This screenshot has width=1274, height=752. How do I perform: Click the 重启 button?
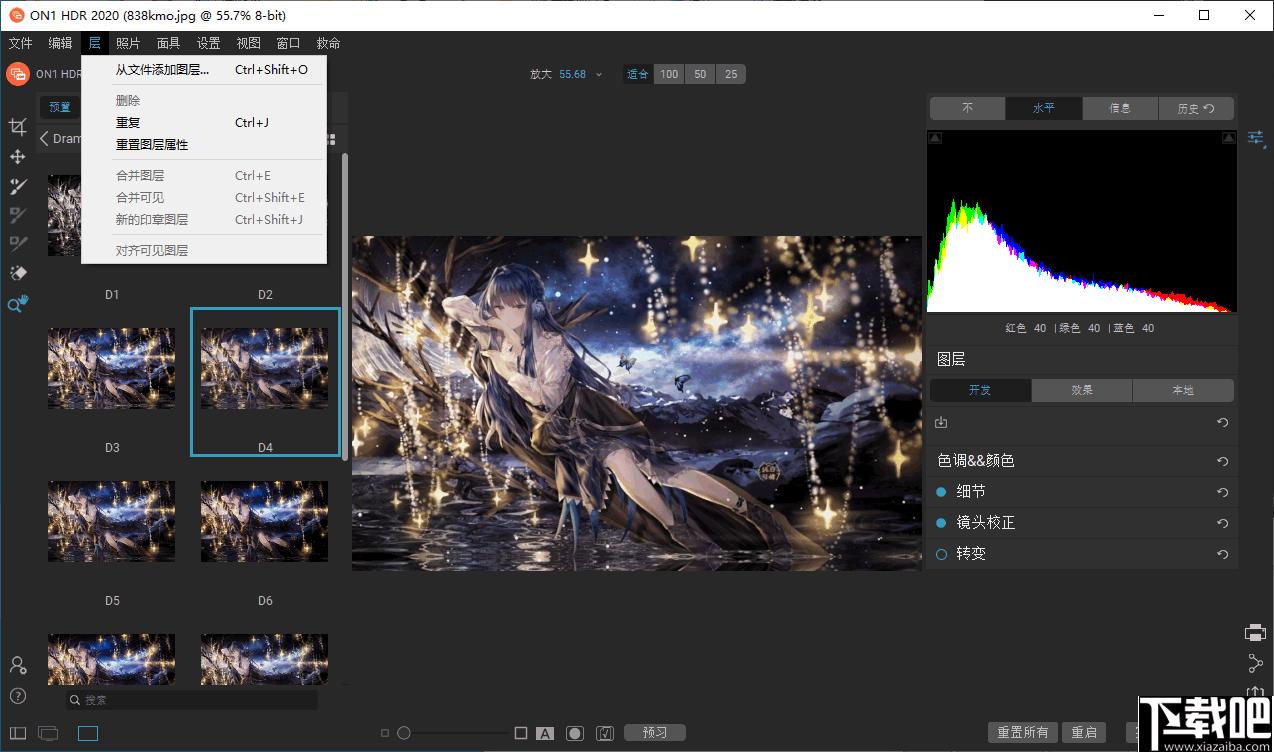click(1084, 733)
